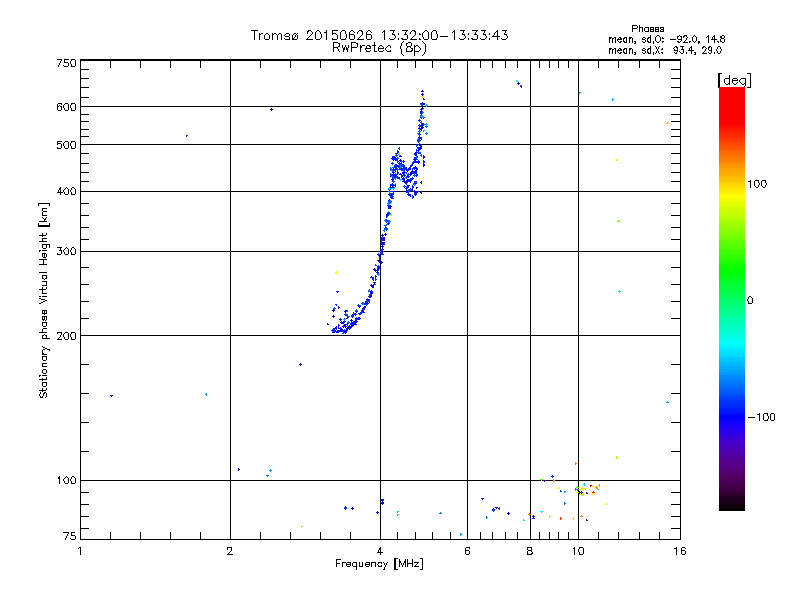
Task: Click the colorbar tick label '0'
Action: click(750, 301)
